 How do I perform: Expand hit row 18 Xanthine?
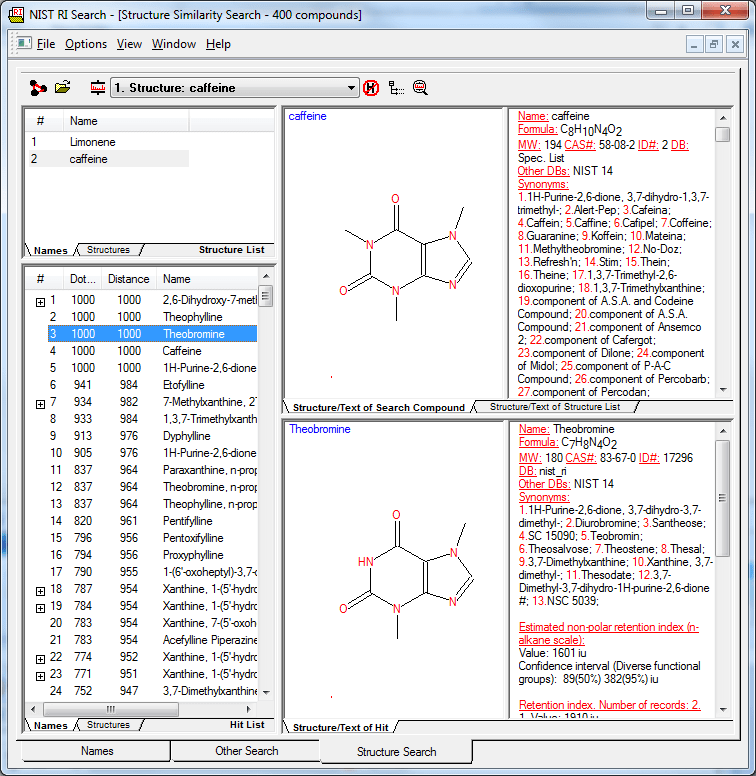[41, 591]
